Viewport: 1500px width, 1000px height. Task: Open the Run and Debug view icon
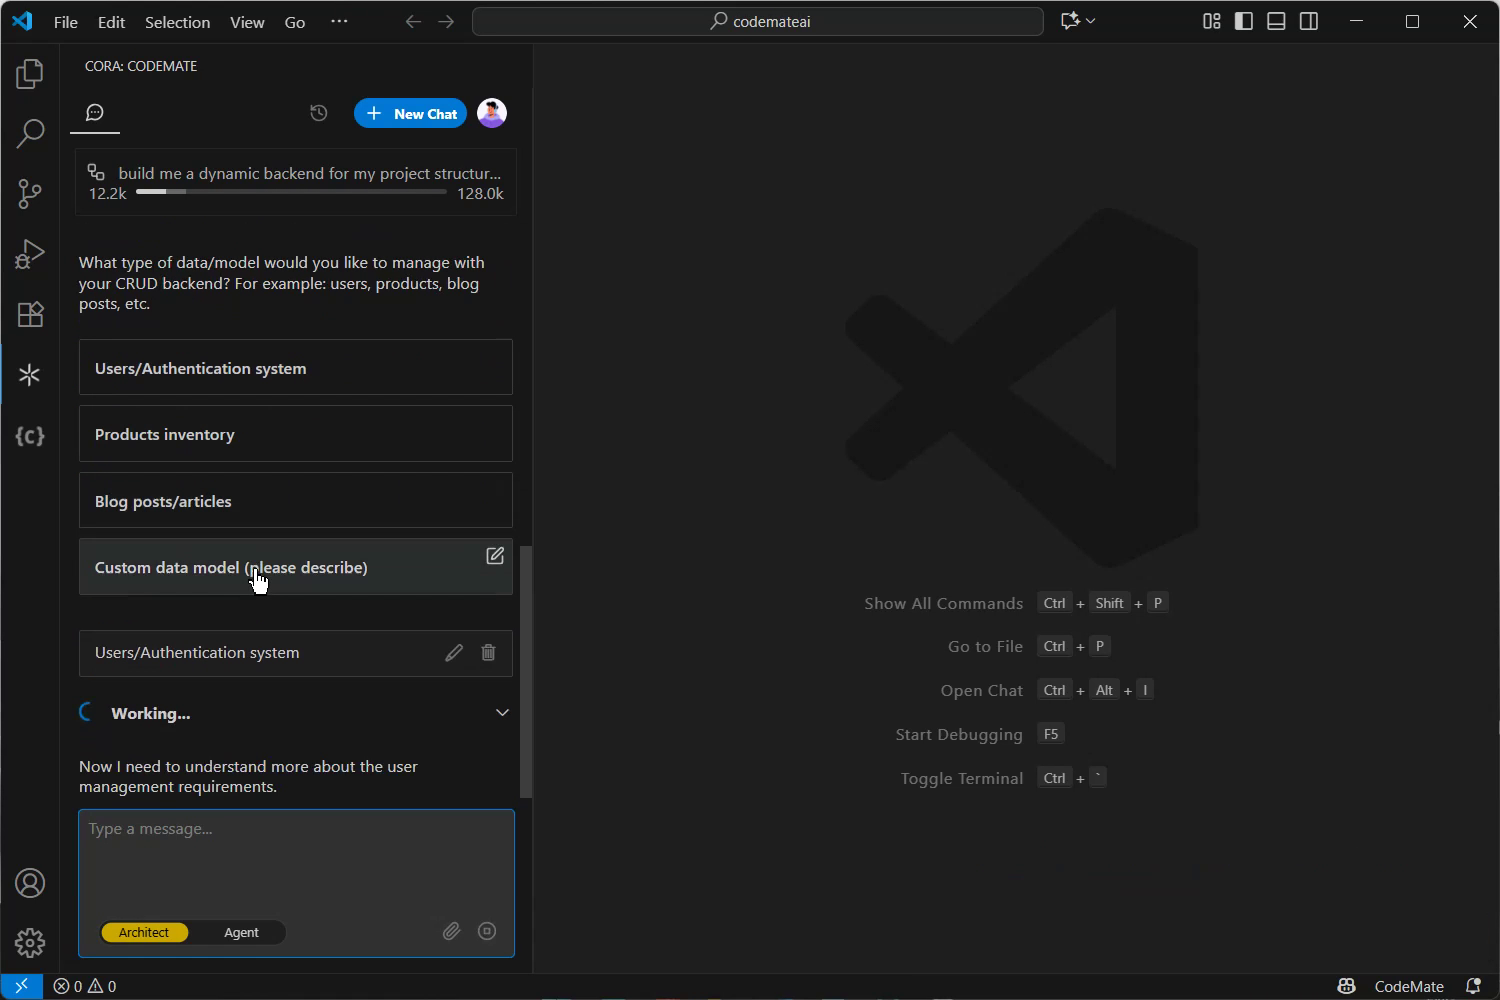coord(30,254)
